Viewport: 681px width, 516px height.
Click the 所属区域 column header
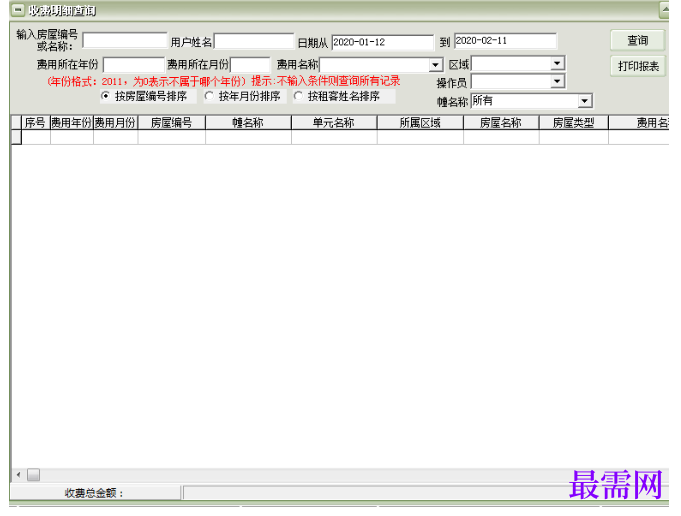click(x=420, y=123)
